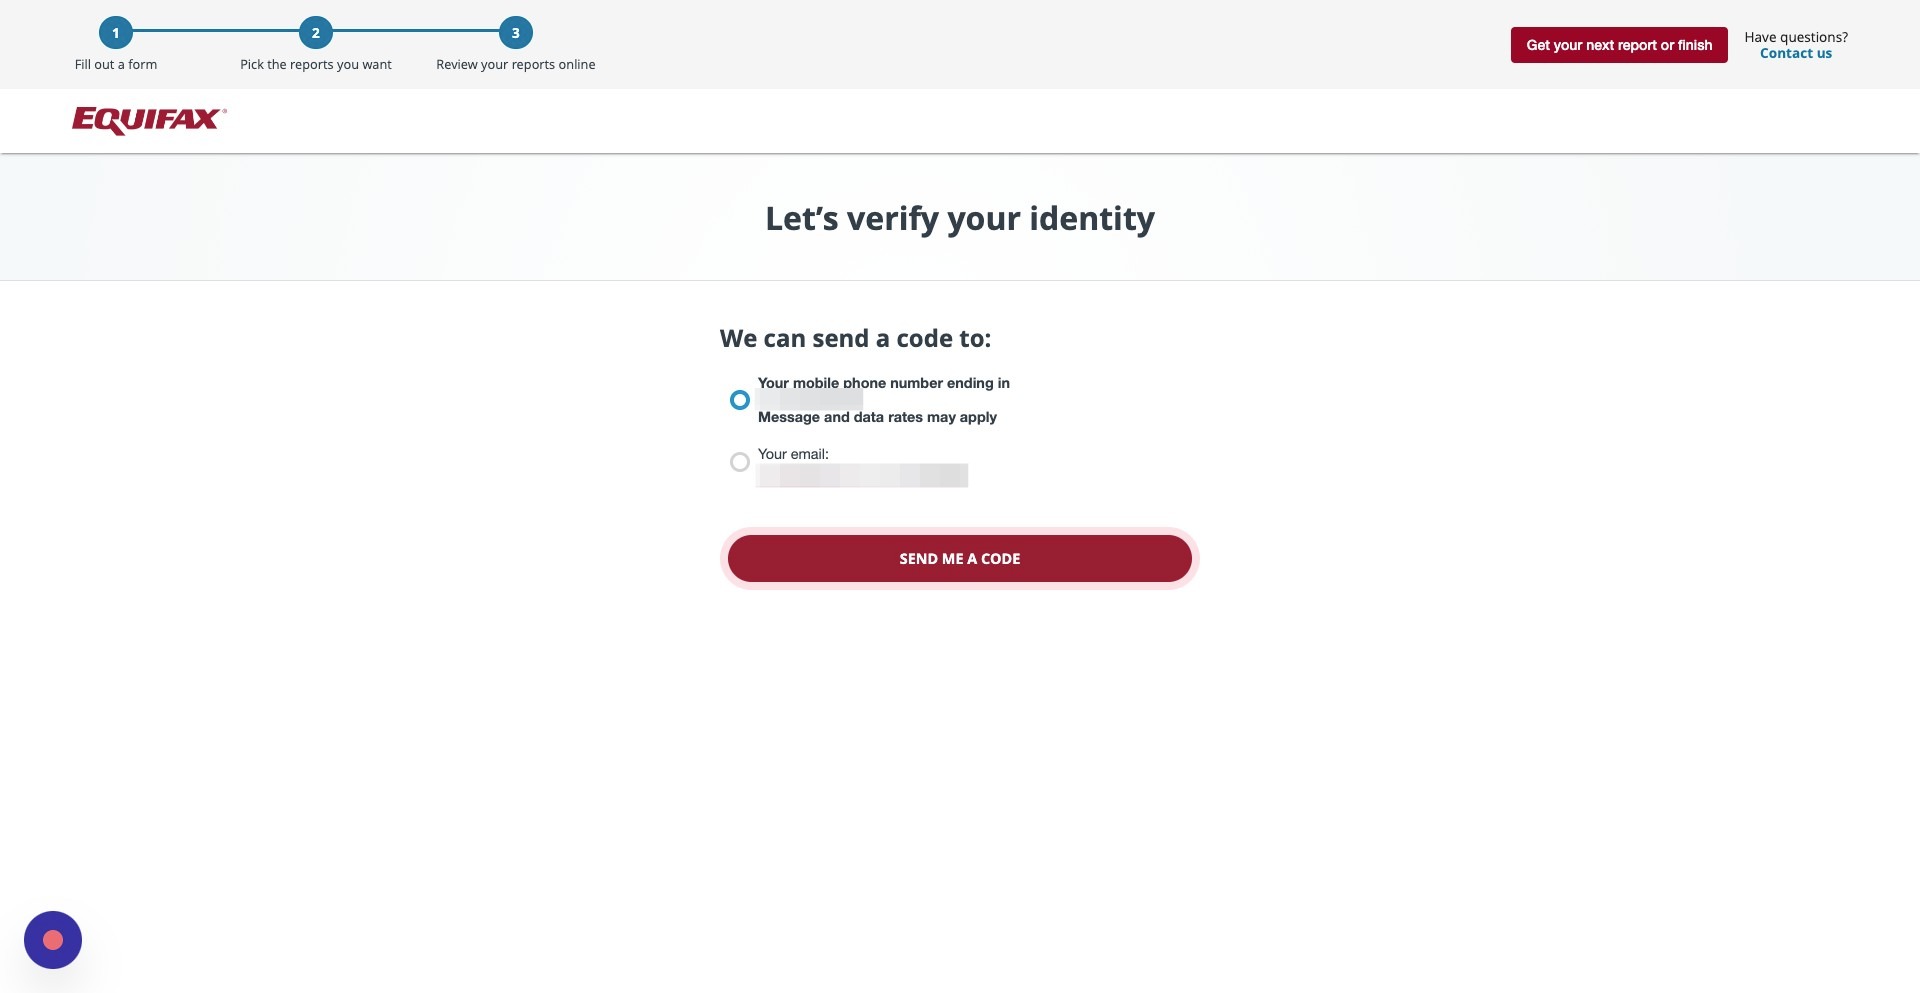Click the 'Let's verify your identity' heading
The image size is (1920, 993).
pyautogui.click(x=960, y=218)
